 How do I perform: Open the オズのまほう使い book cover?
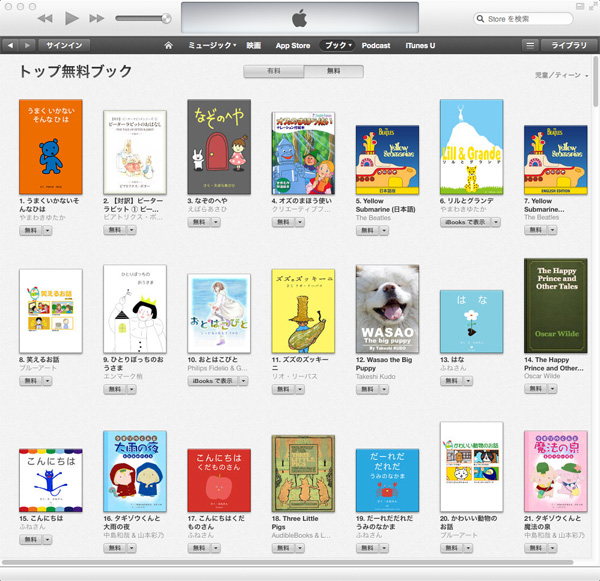303,153
